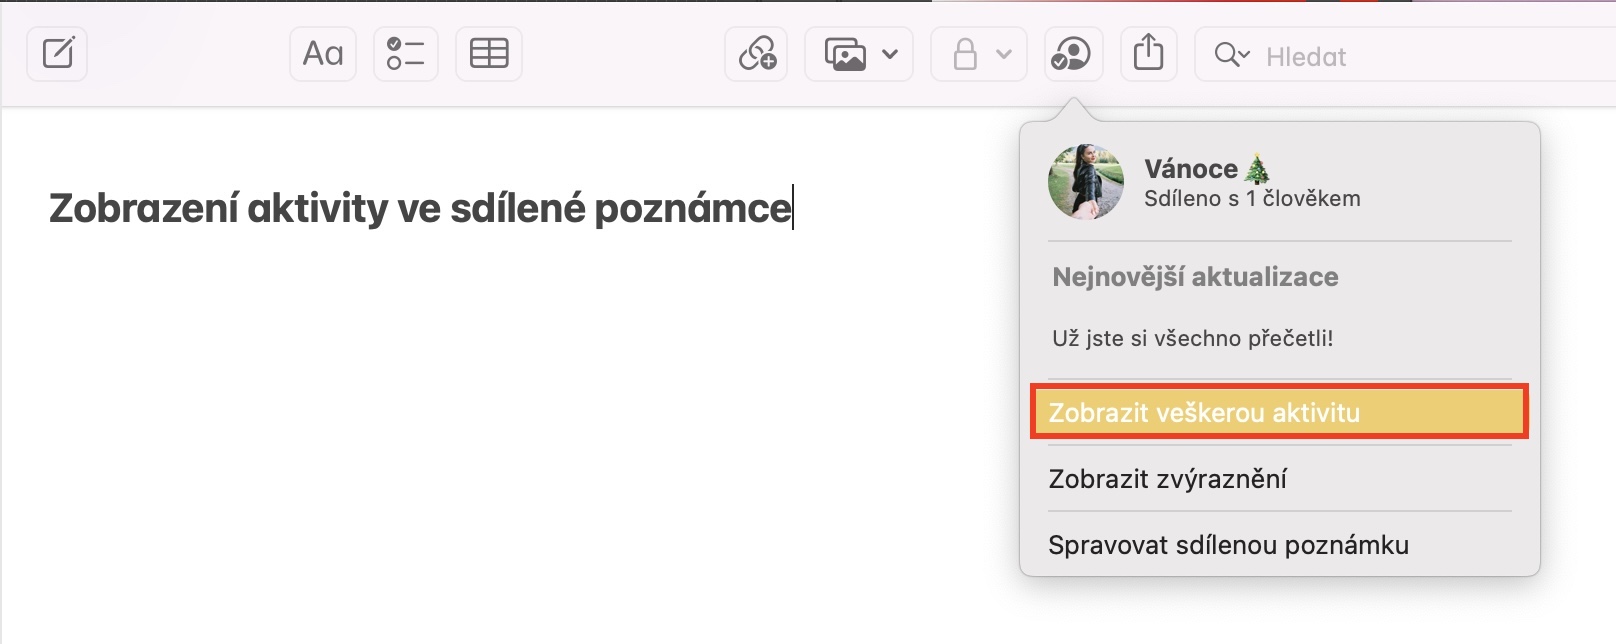The width and height of the screenshot is (1616, 644).
Task: Click the add link icon
Action: [x=757, y=53]
